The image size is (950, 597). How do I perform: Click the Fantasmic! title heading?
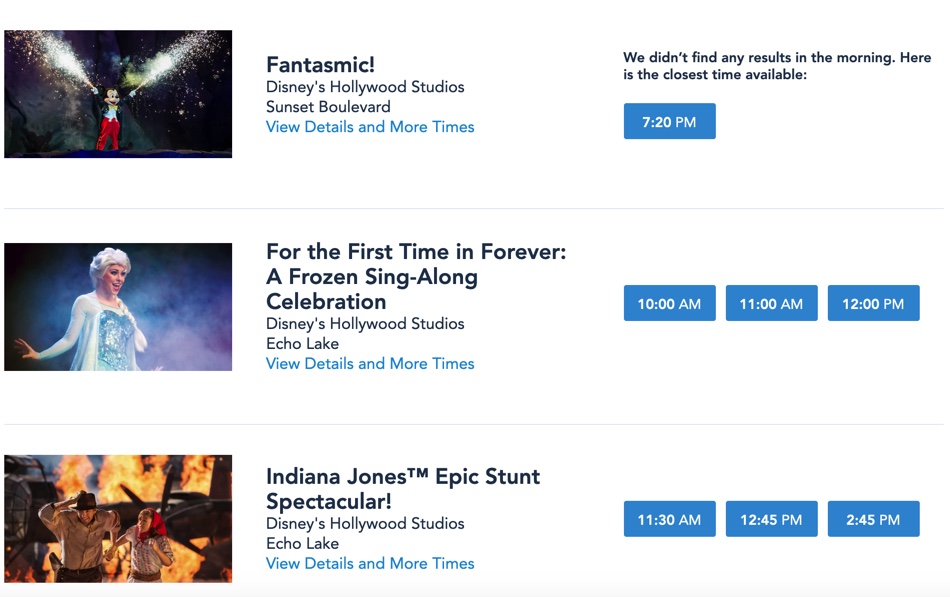point(320,65)
